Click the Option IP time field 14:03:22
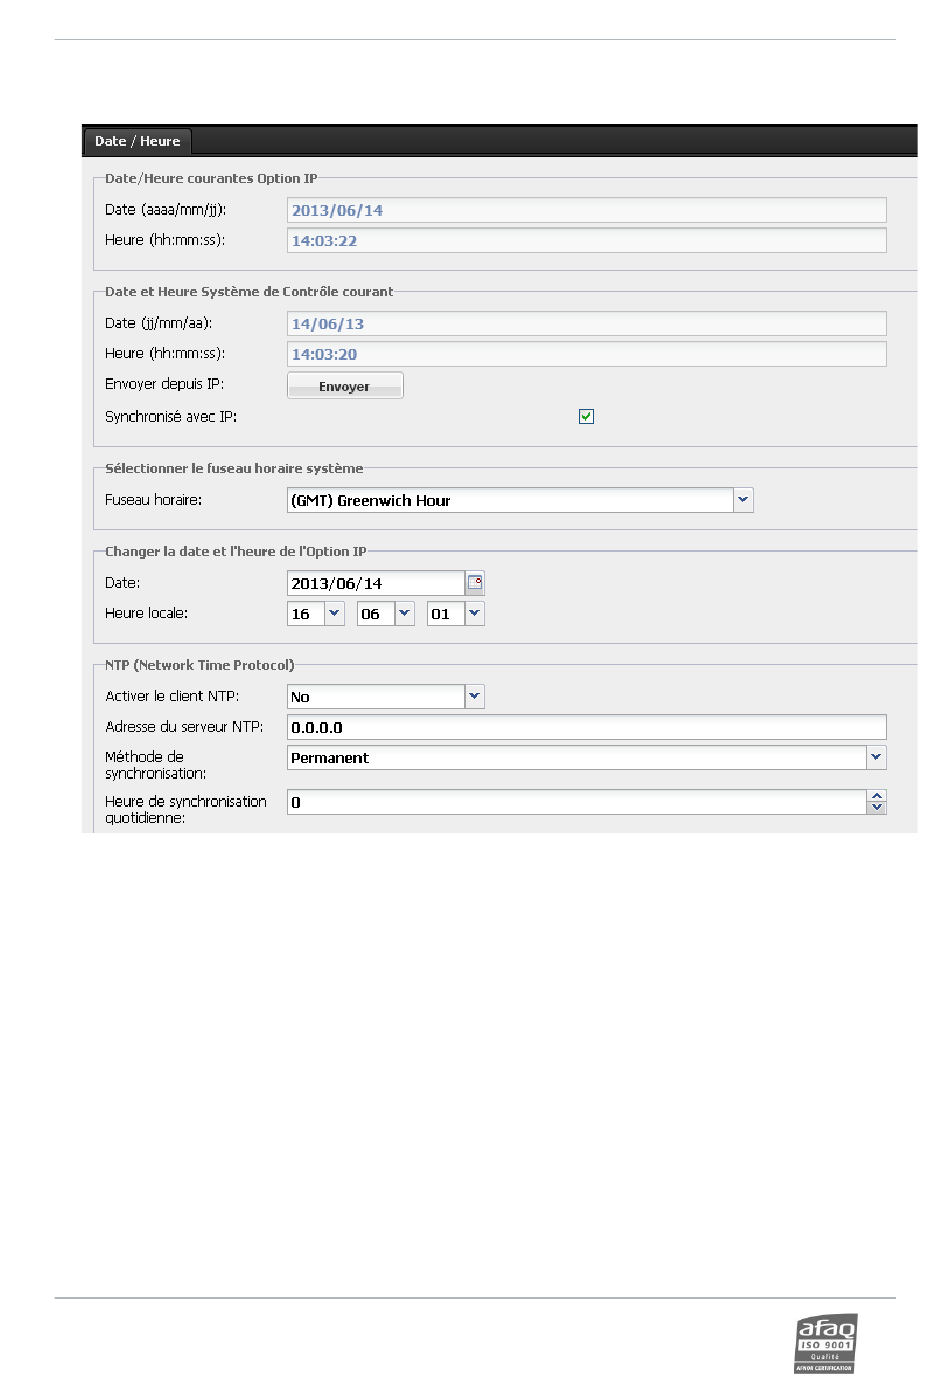The width and height of the screenshot is (950, 1378). [587, 241]
